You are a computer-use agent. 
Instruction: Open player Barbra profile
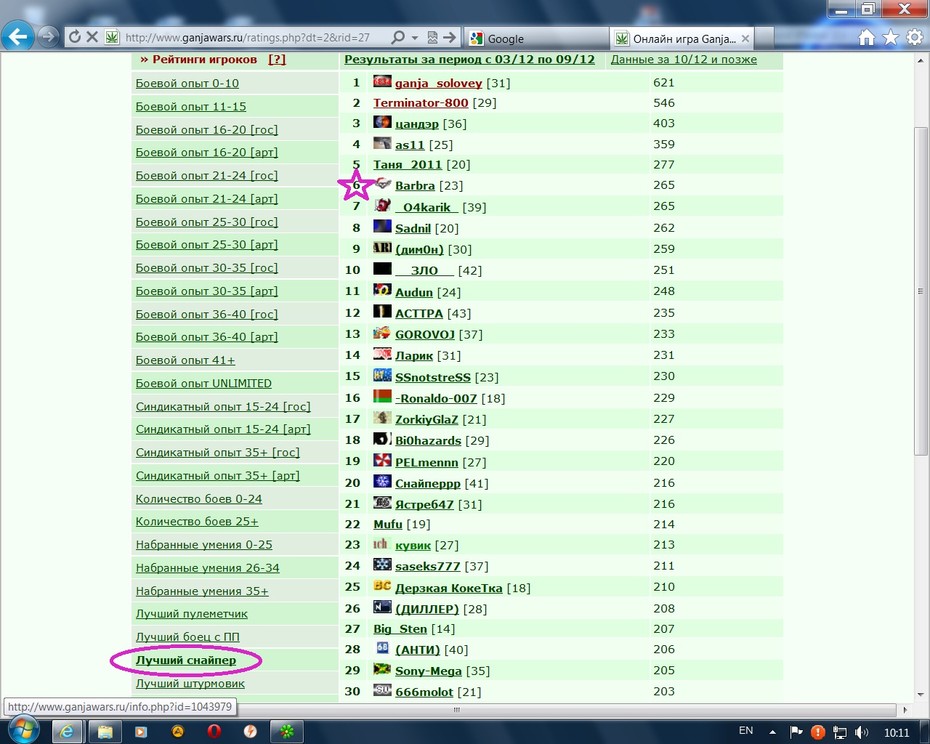coord(415,186)
